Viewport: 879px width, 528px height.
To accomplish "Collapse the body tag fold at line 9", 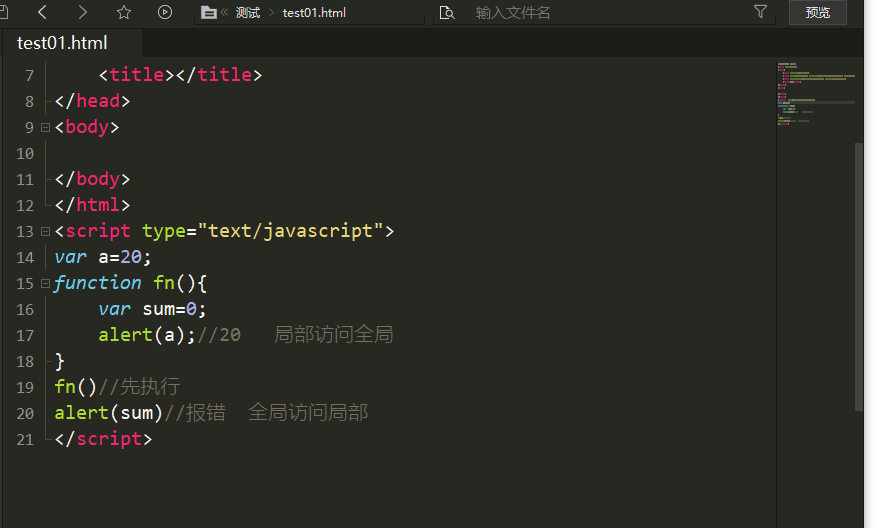I will [x=45, y=128].
